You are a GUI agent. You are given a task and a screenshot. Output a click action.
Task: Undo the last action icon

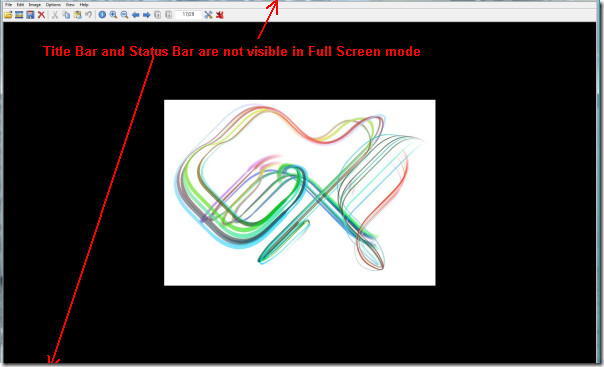click(x=89, y=15)
